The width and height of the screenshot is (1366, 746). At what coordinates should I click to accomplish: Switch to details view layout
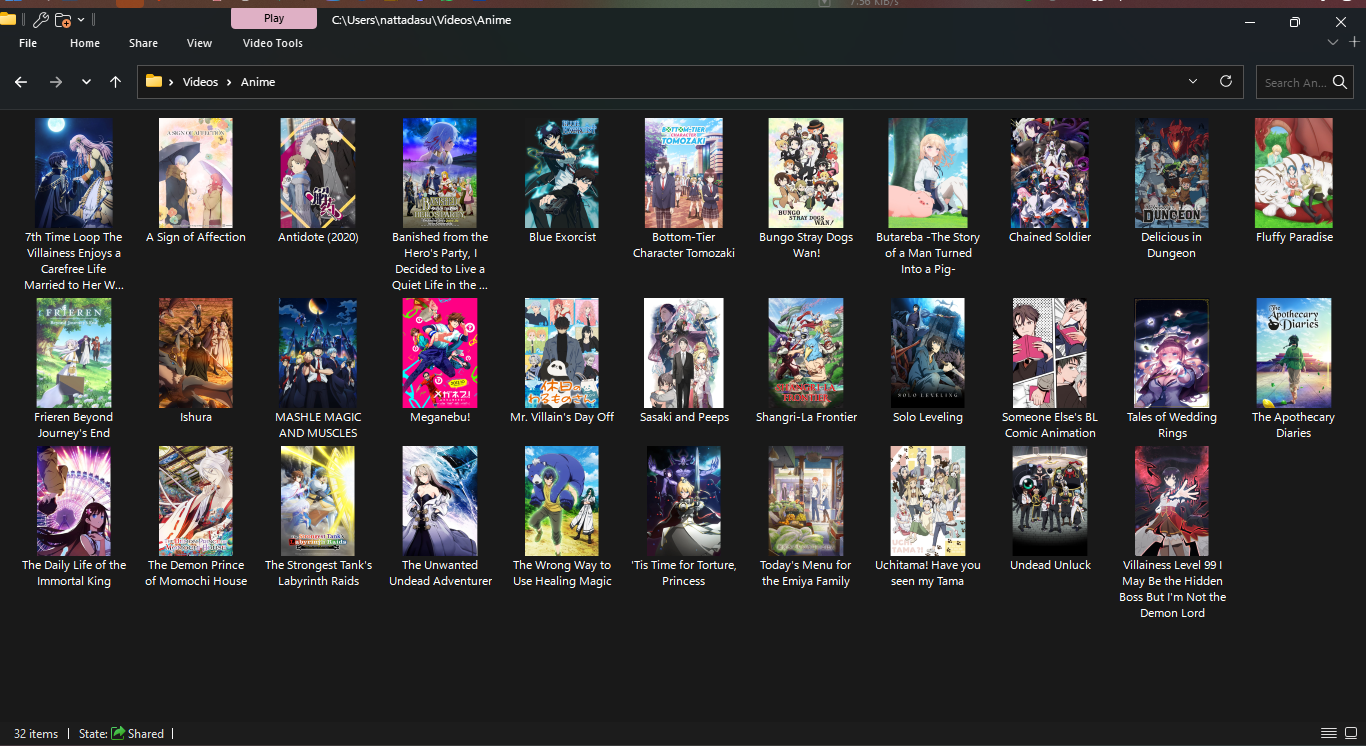point(1328,734)
